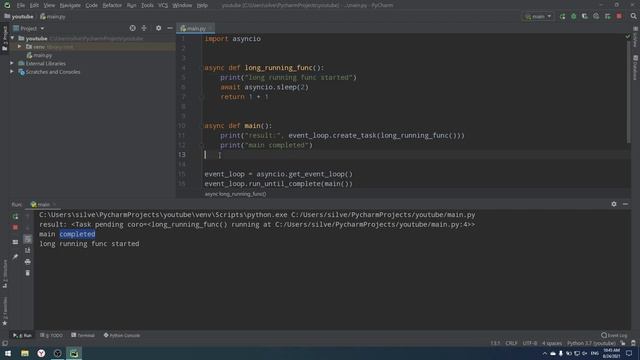The image size is (640, 360).
Task: Stop the running process with red toolbar square
Action: click(x=619, y=16)
